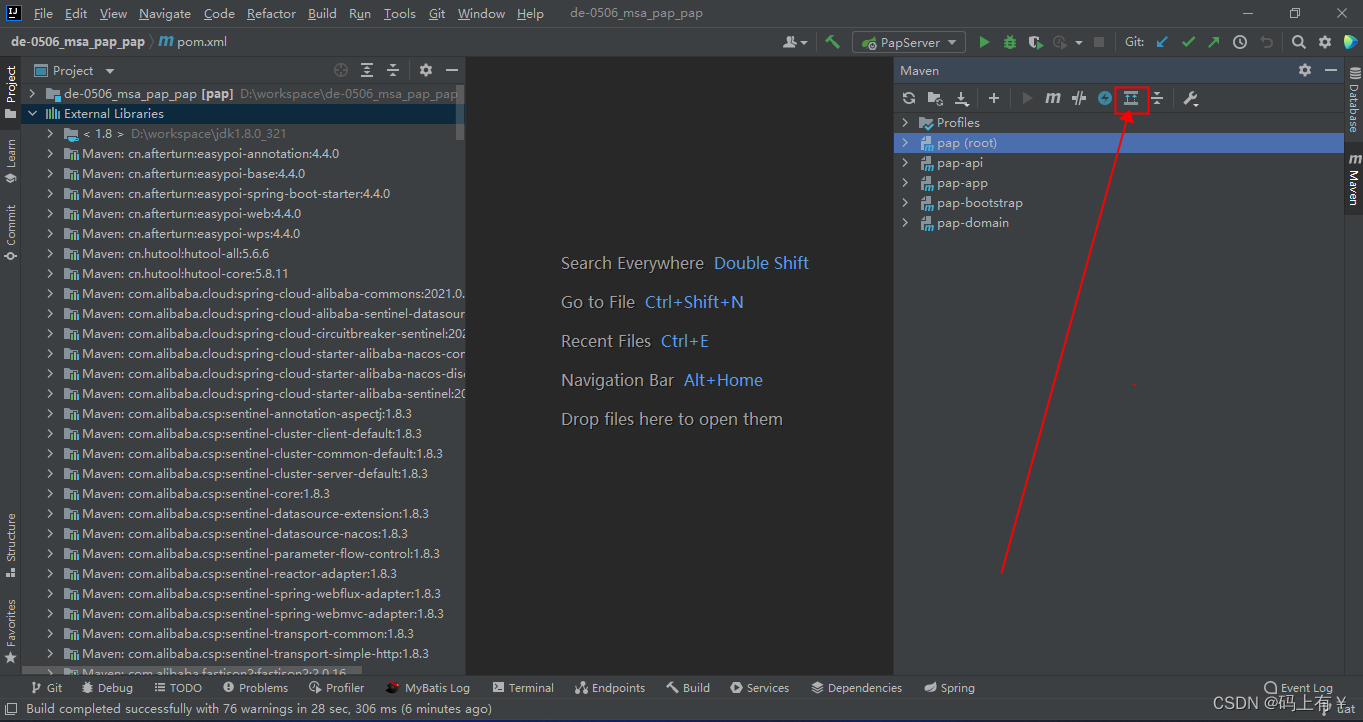Viewport: 1363px width, 722px height.
Task: Open IDE Settings gear in toolbar
Action: 1325,42
